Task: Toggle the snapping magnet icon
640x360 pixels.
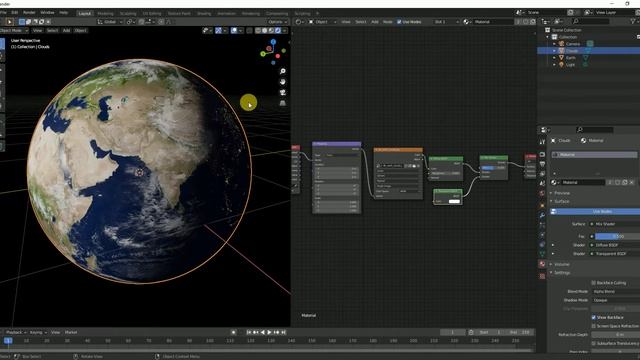Action: click(142, 22)
